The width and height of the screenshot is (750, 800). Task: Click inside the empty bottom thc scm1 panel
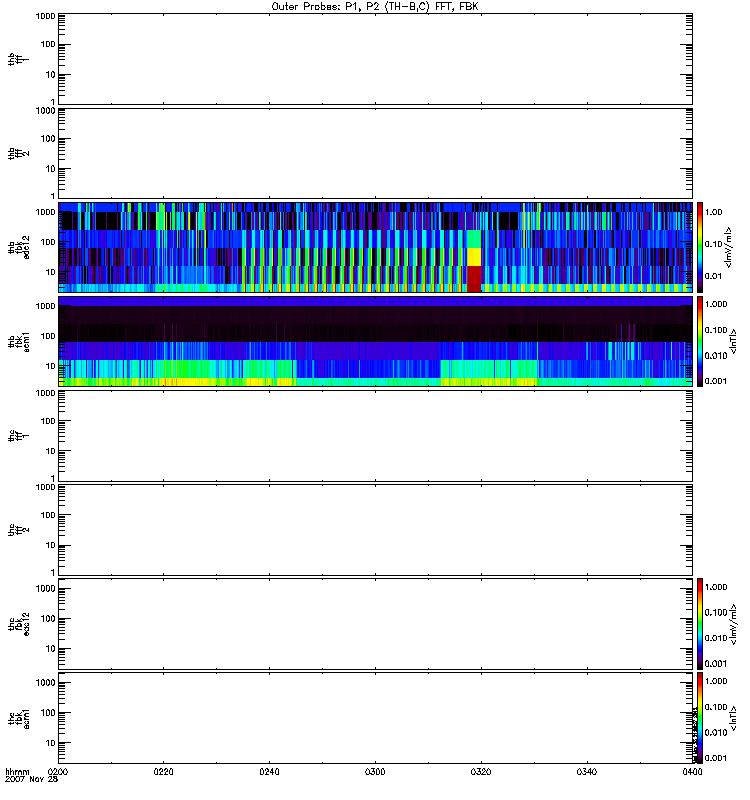(374, 717)
